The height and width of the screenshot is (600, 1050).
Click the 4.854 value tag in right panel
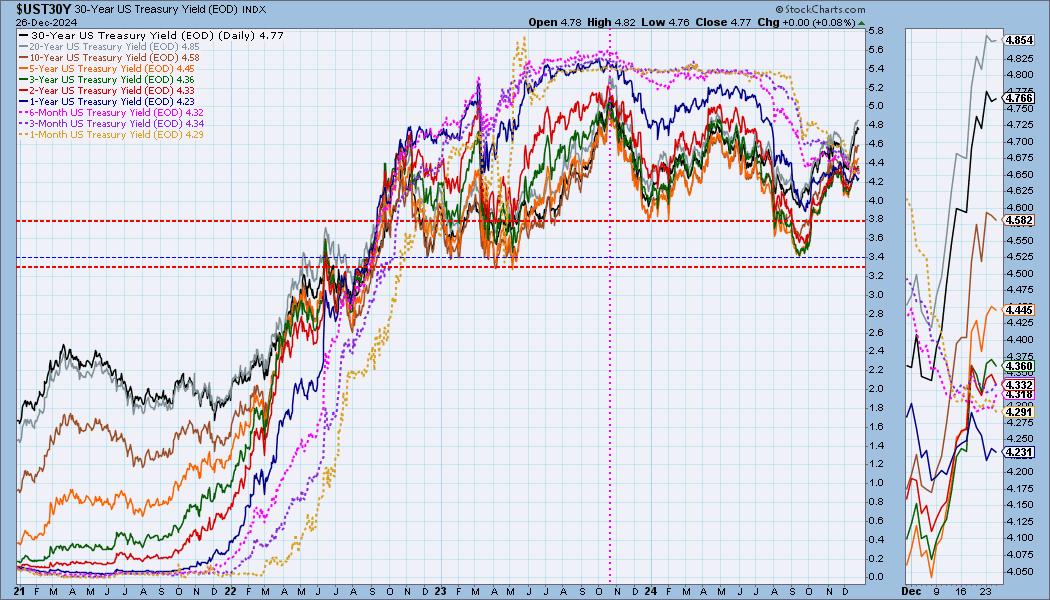(1019, 40)
